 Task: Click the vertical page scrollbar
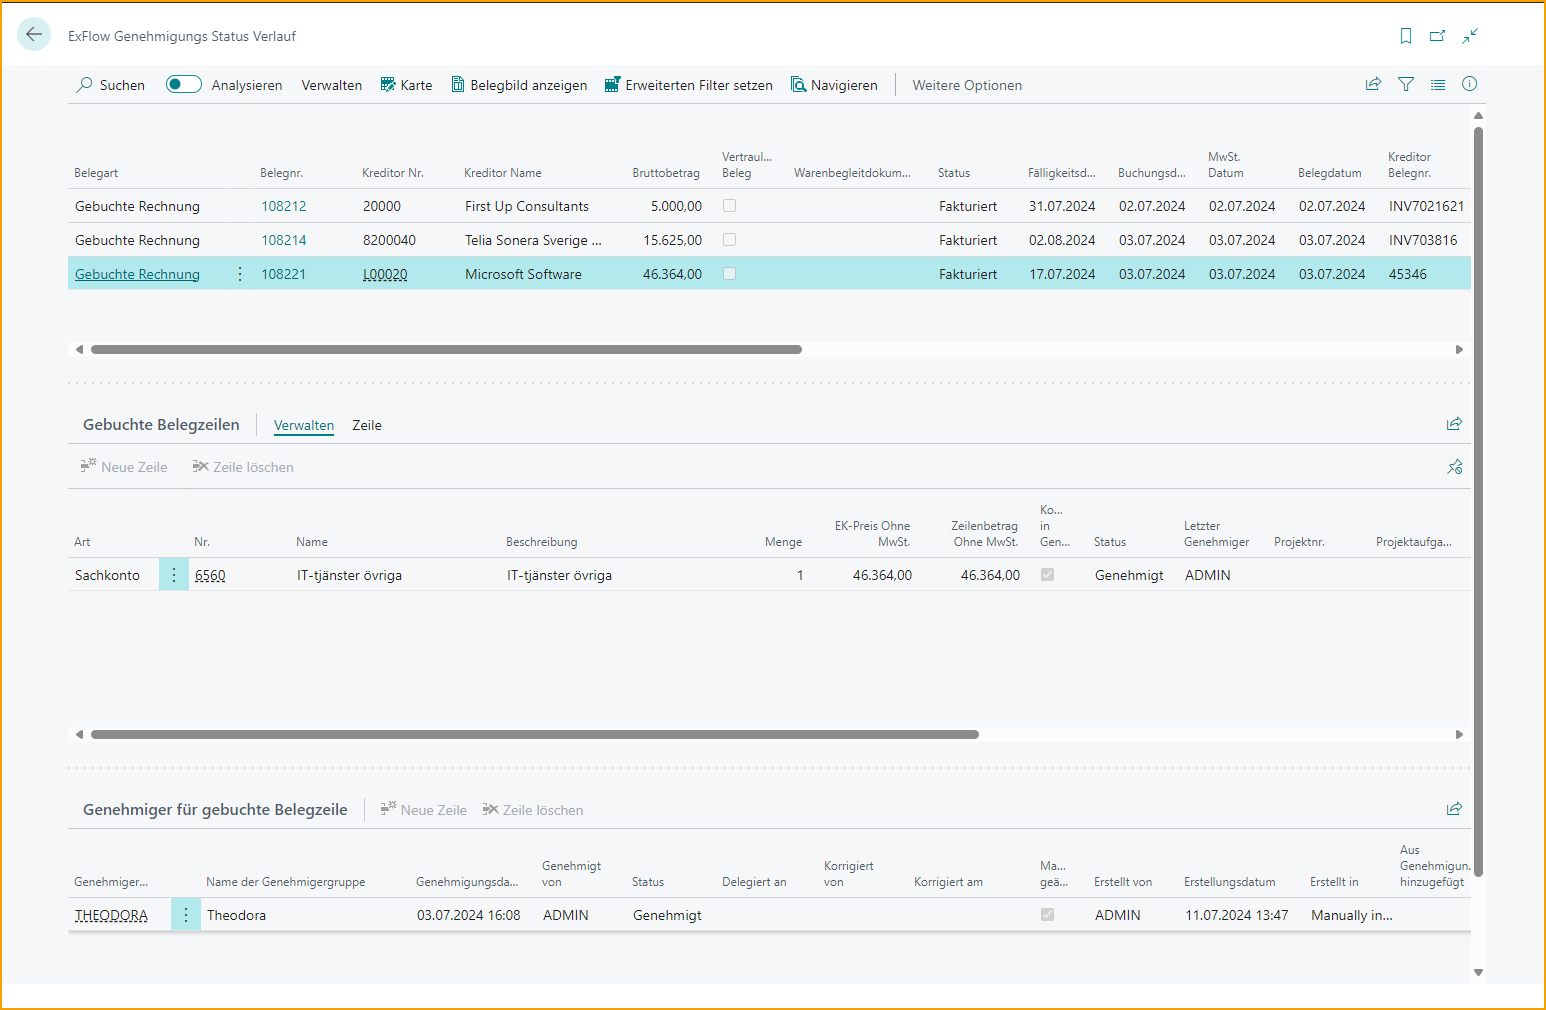(x=1478, y=500)
